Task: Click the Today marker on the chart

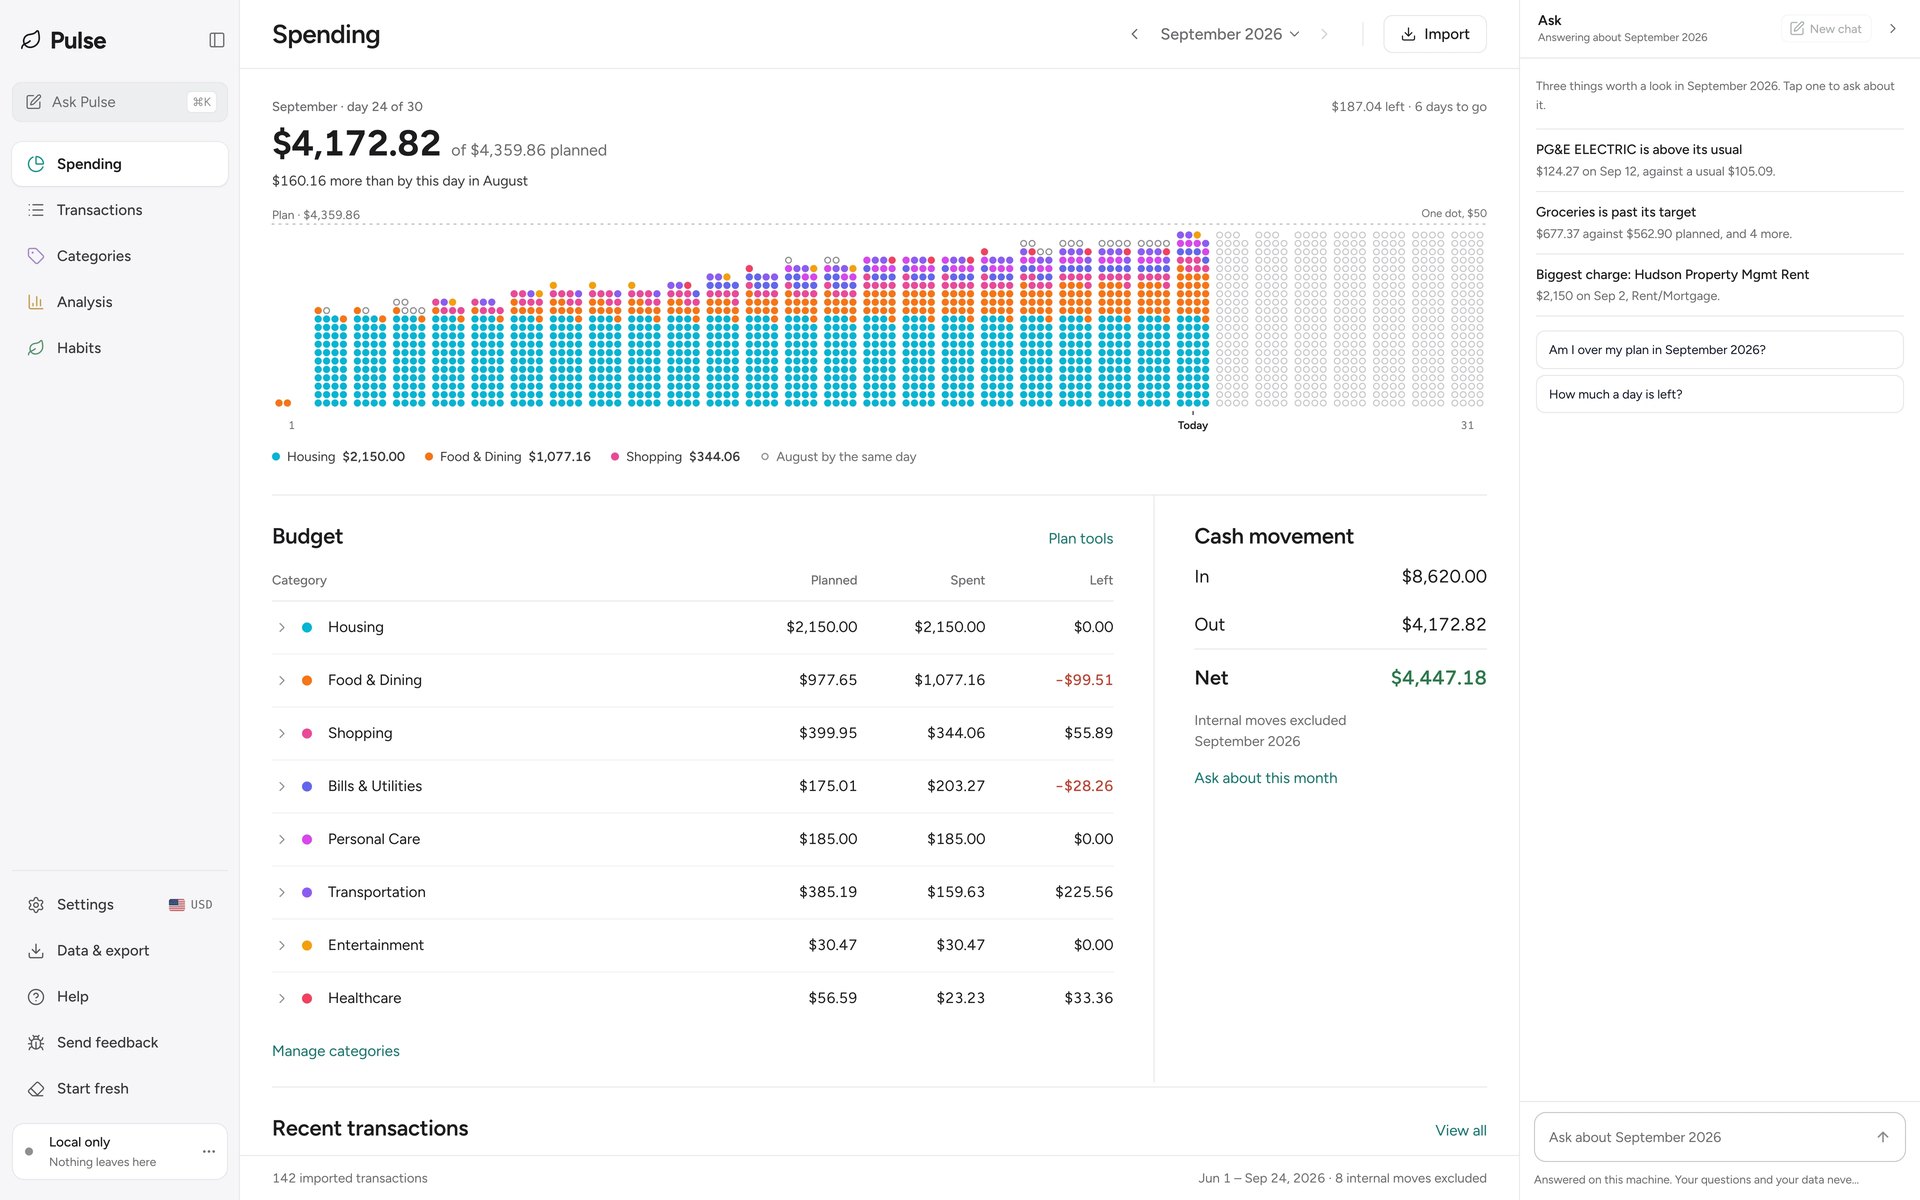Action: 1192,425
